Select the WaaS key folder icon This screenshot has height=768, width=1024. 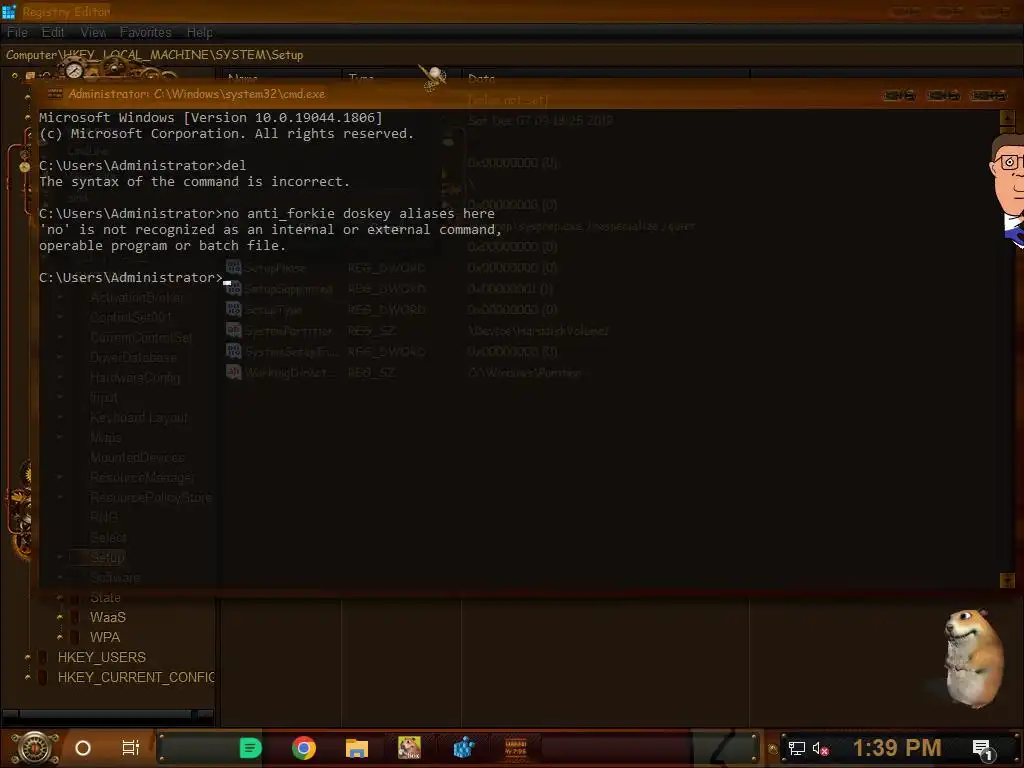click(x=75, y=617)
